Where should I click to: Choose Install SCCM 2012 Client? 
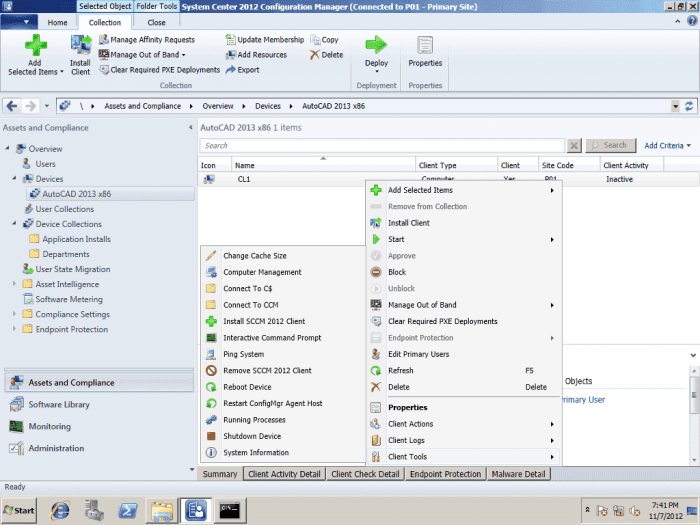pyautogui.click(x=283, y=321)
